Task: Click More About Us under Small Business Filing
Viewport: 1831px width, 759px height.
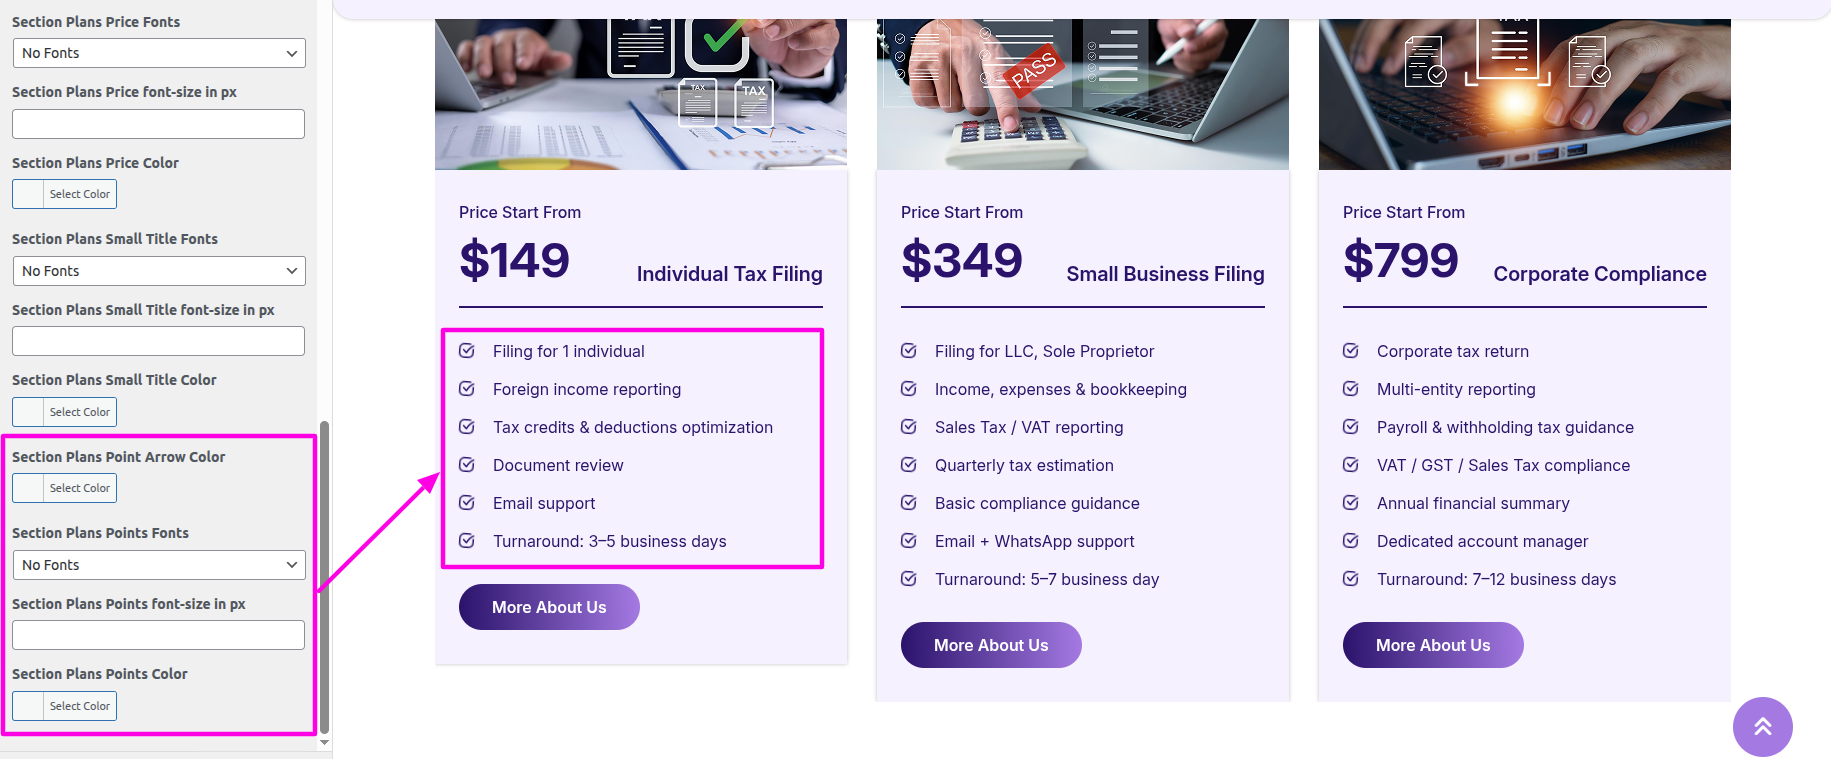Action: [x=991, y=645]
